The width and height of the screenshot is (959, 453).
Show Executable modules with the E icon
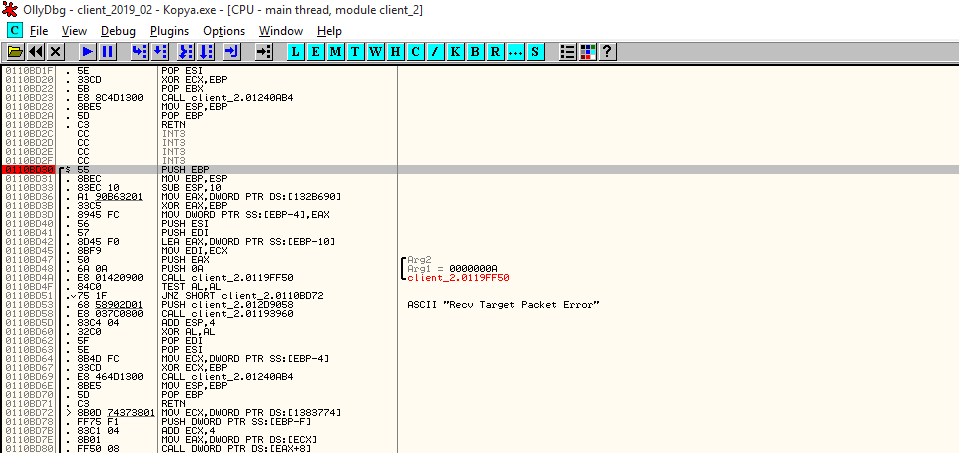pyautogui.click(x=315, y=52)
